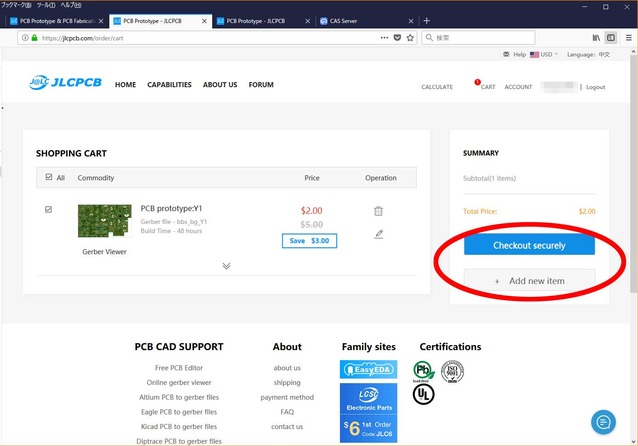Open a new browser tab with plus

[x=426, y=21]
